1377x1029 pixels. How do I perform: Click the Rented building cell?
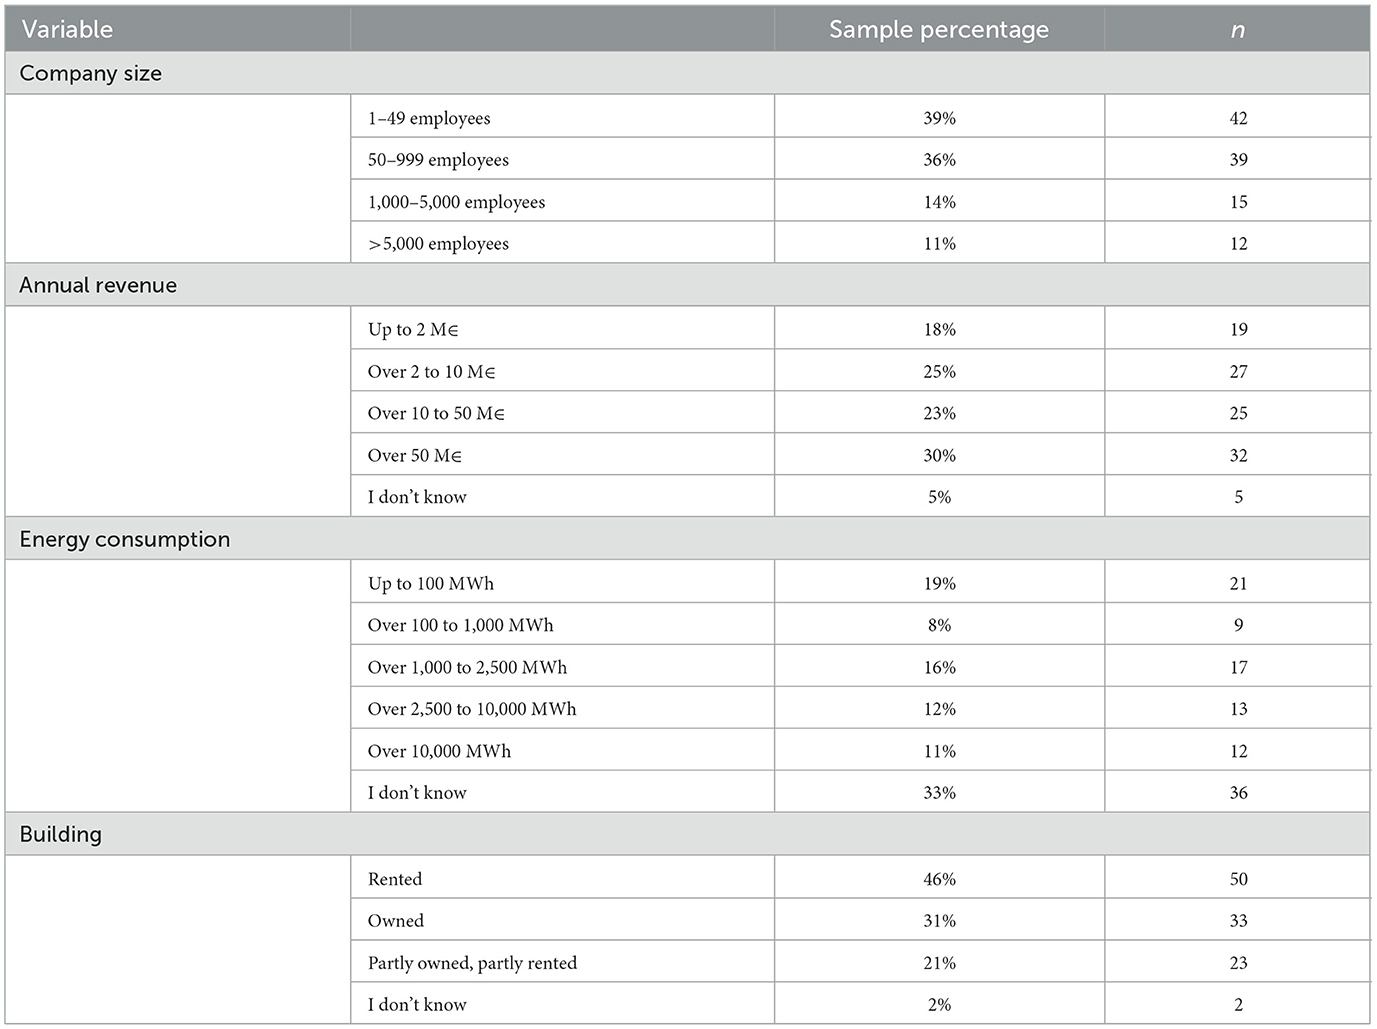pos(395,879)
